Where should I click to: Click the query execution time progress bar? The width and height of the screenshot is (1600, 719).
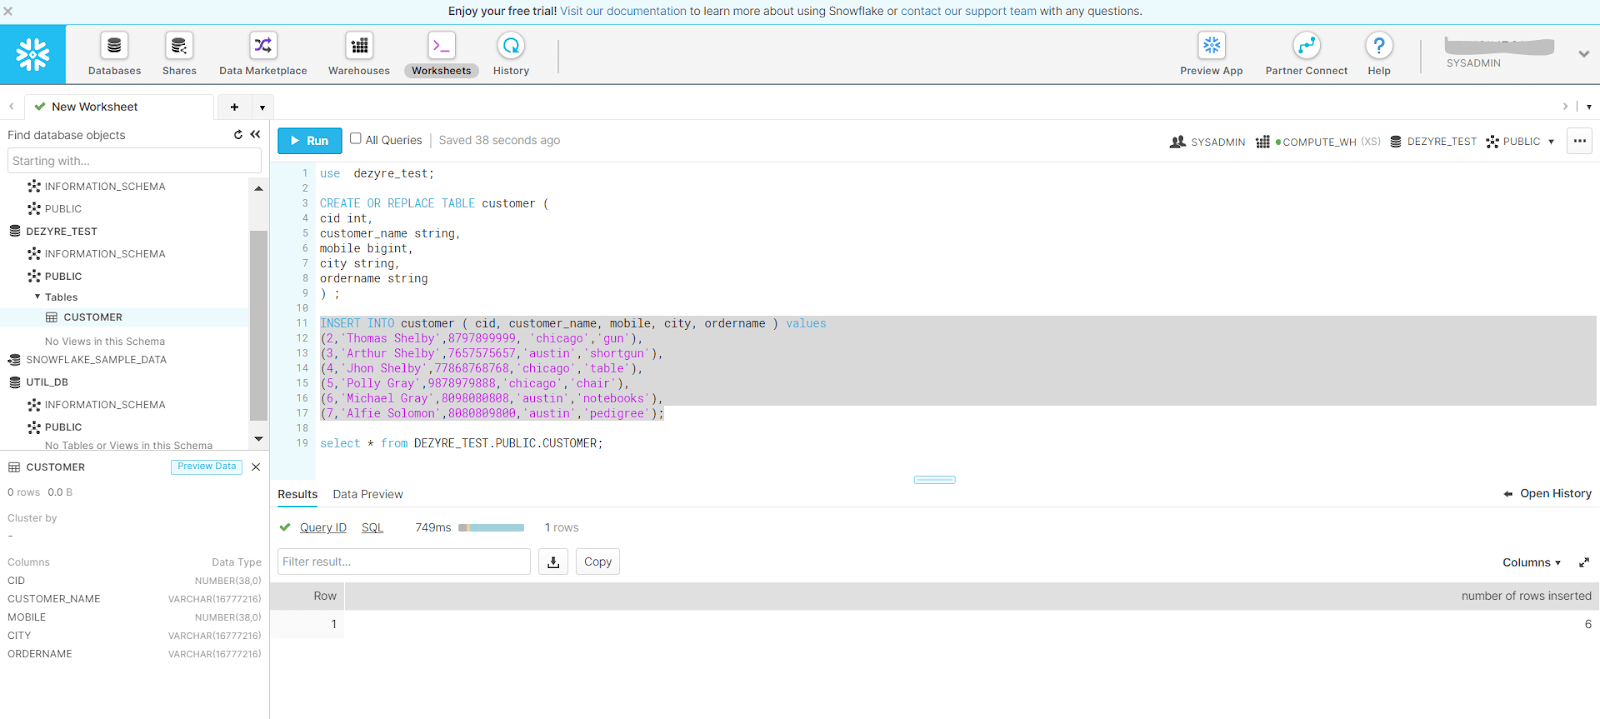pyautogui.click(x=491, y=528)
